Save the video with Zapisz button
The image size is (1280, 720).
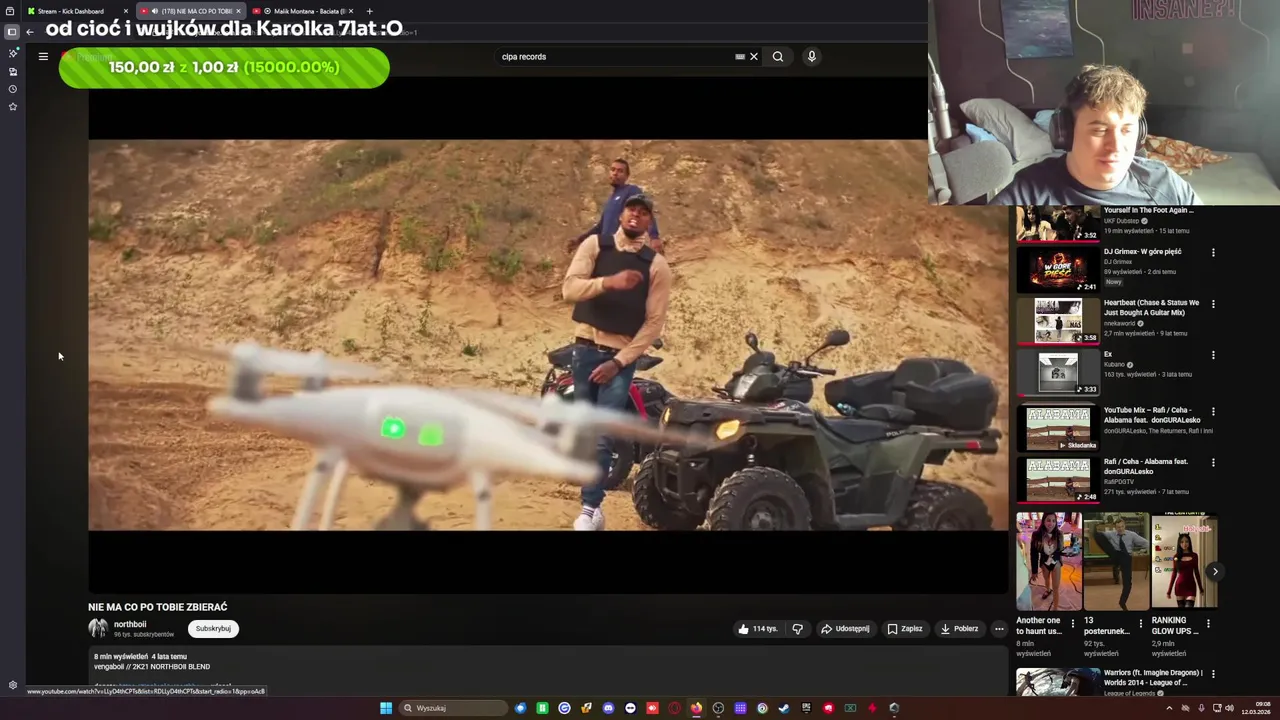(905, 629)
